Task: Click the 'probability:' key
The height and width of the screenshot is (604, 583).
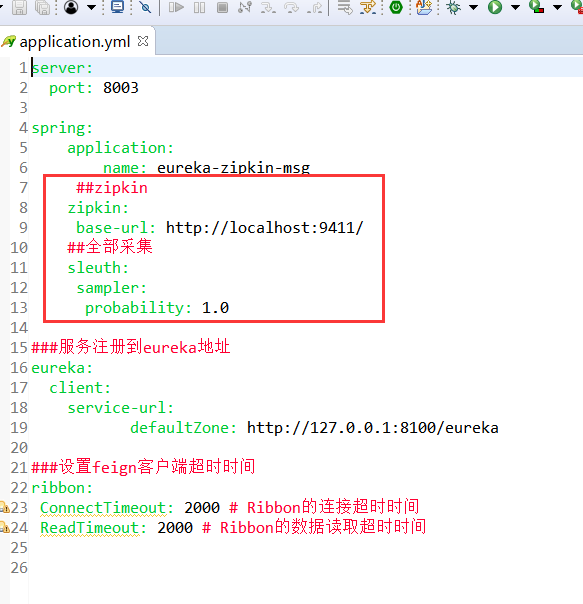Action: point(138,308)
